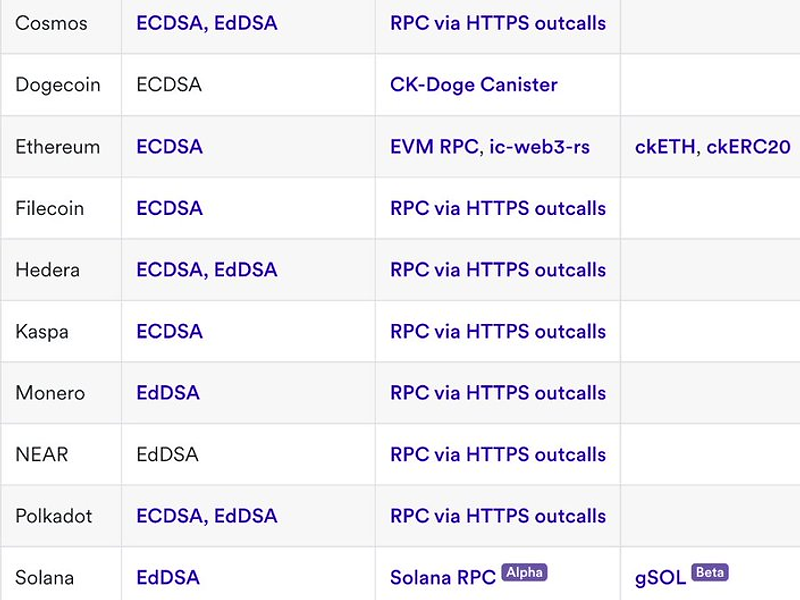The image size is (800, 600).
Task: Open the ckETH link
Action: (x=664, y=147)
